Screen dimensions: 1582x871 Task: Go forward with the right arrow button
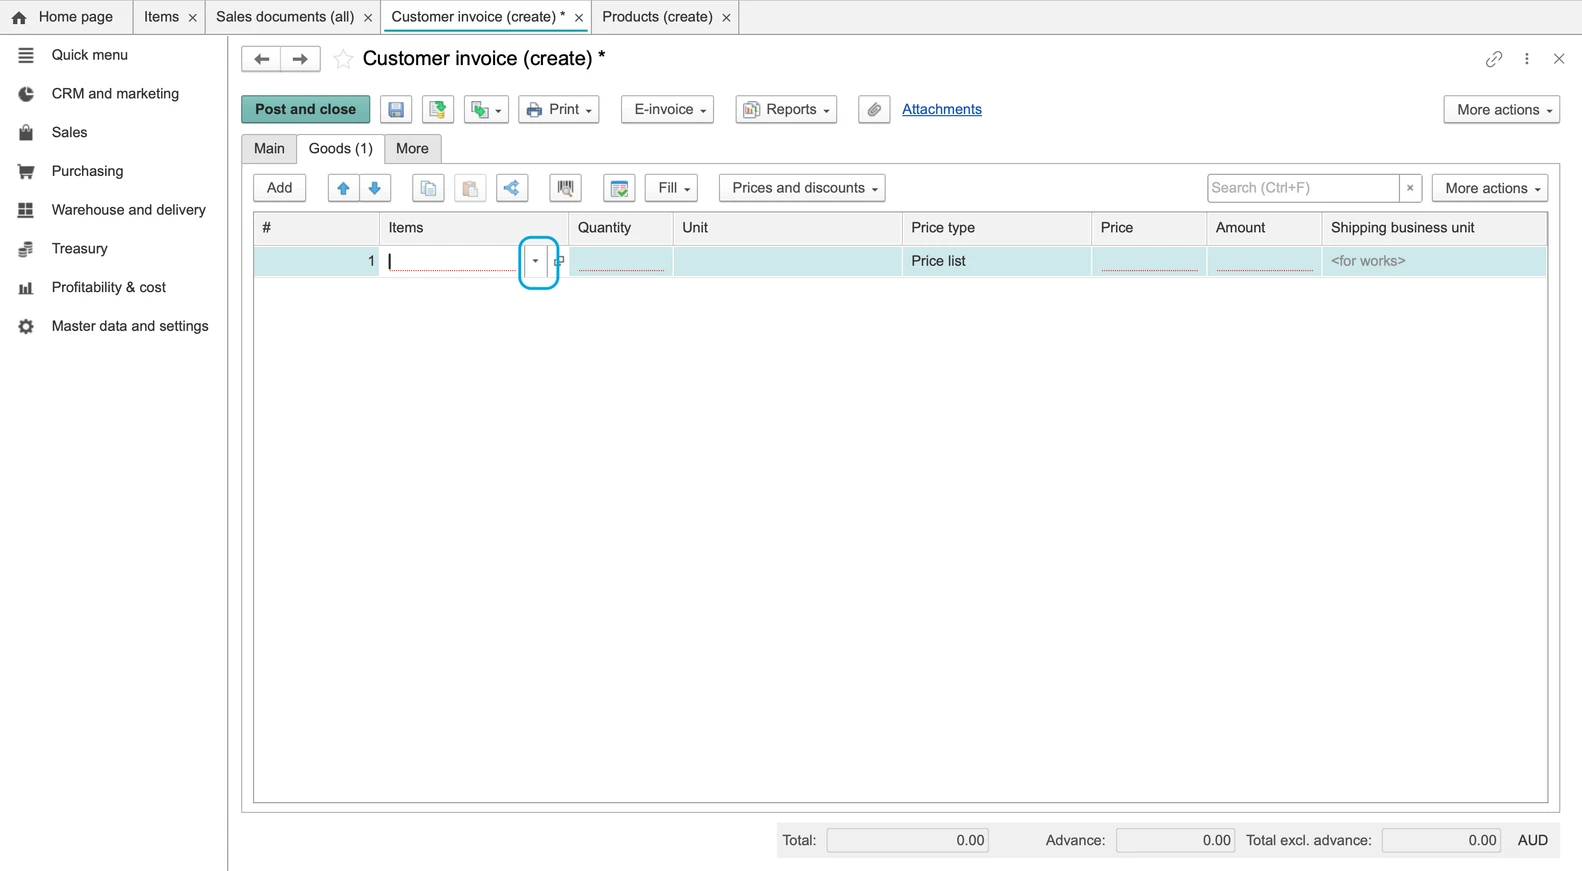pyautogui.click(x=300, y=59)
